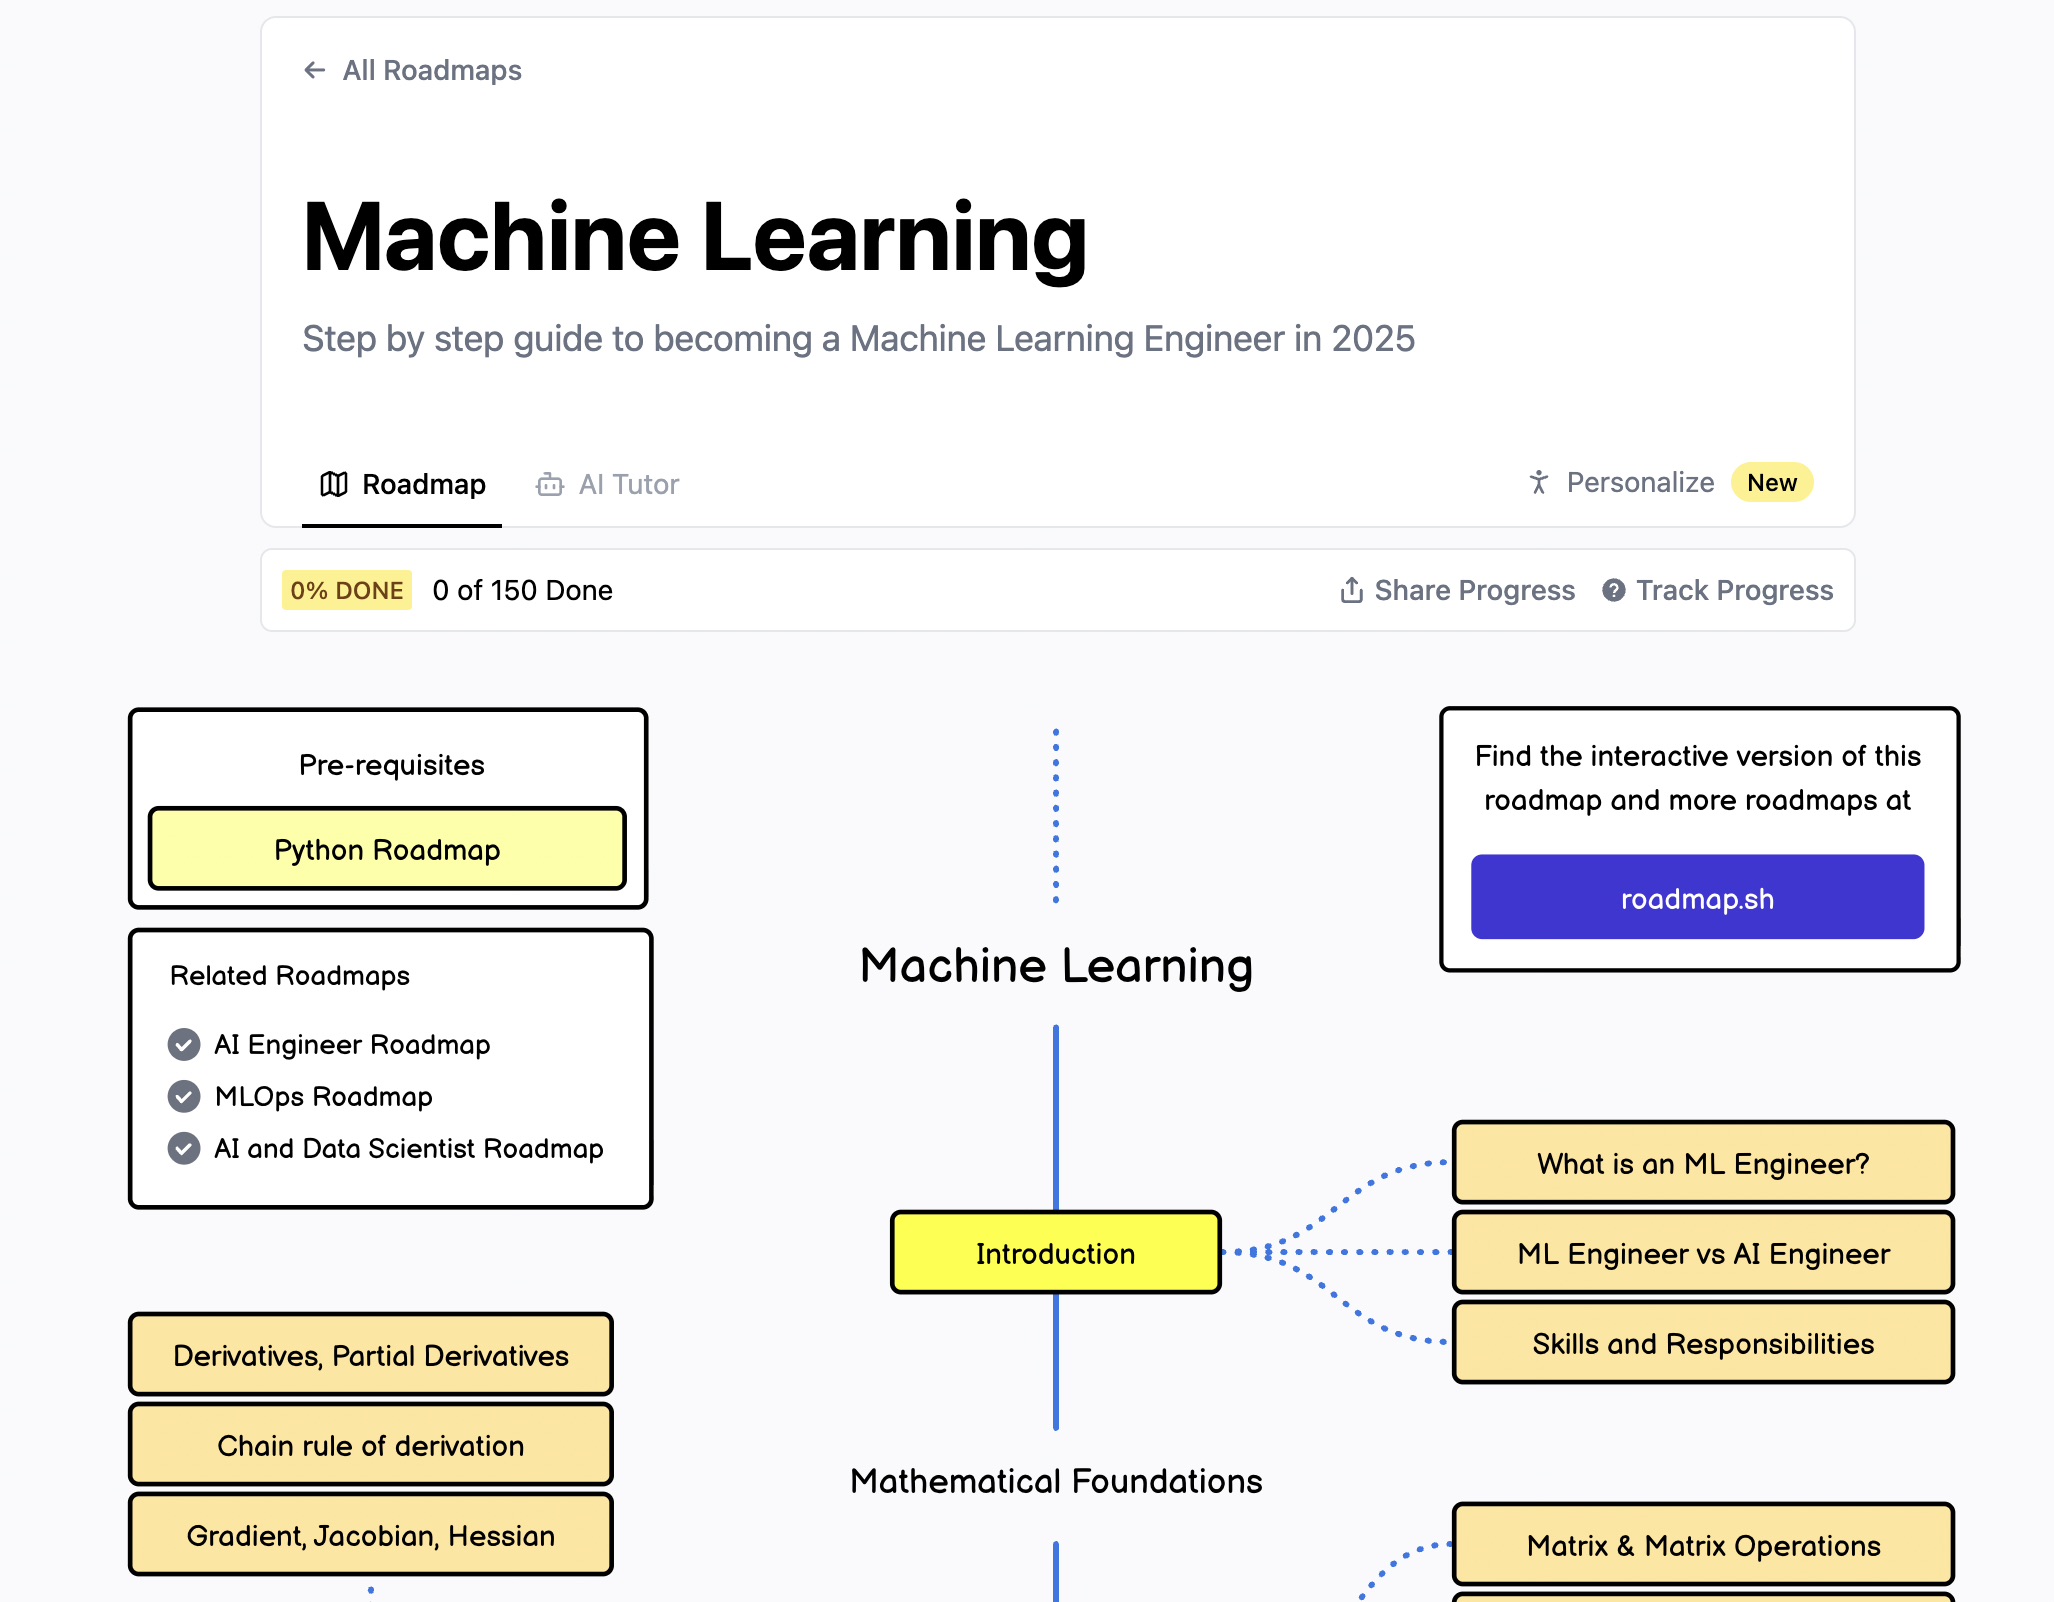
Task: Click the question mark help icon
Action: pyautogui.click(x=1613, y=590)
